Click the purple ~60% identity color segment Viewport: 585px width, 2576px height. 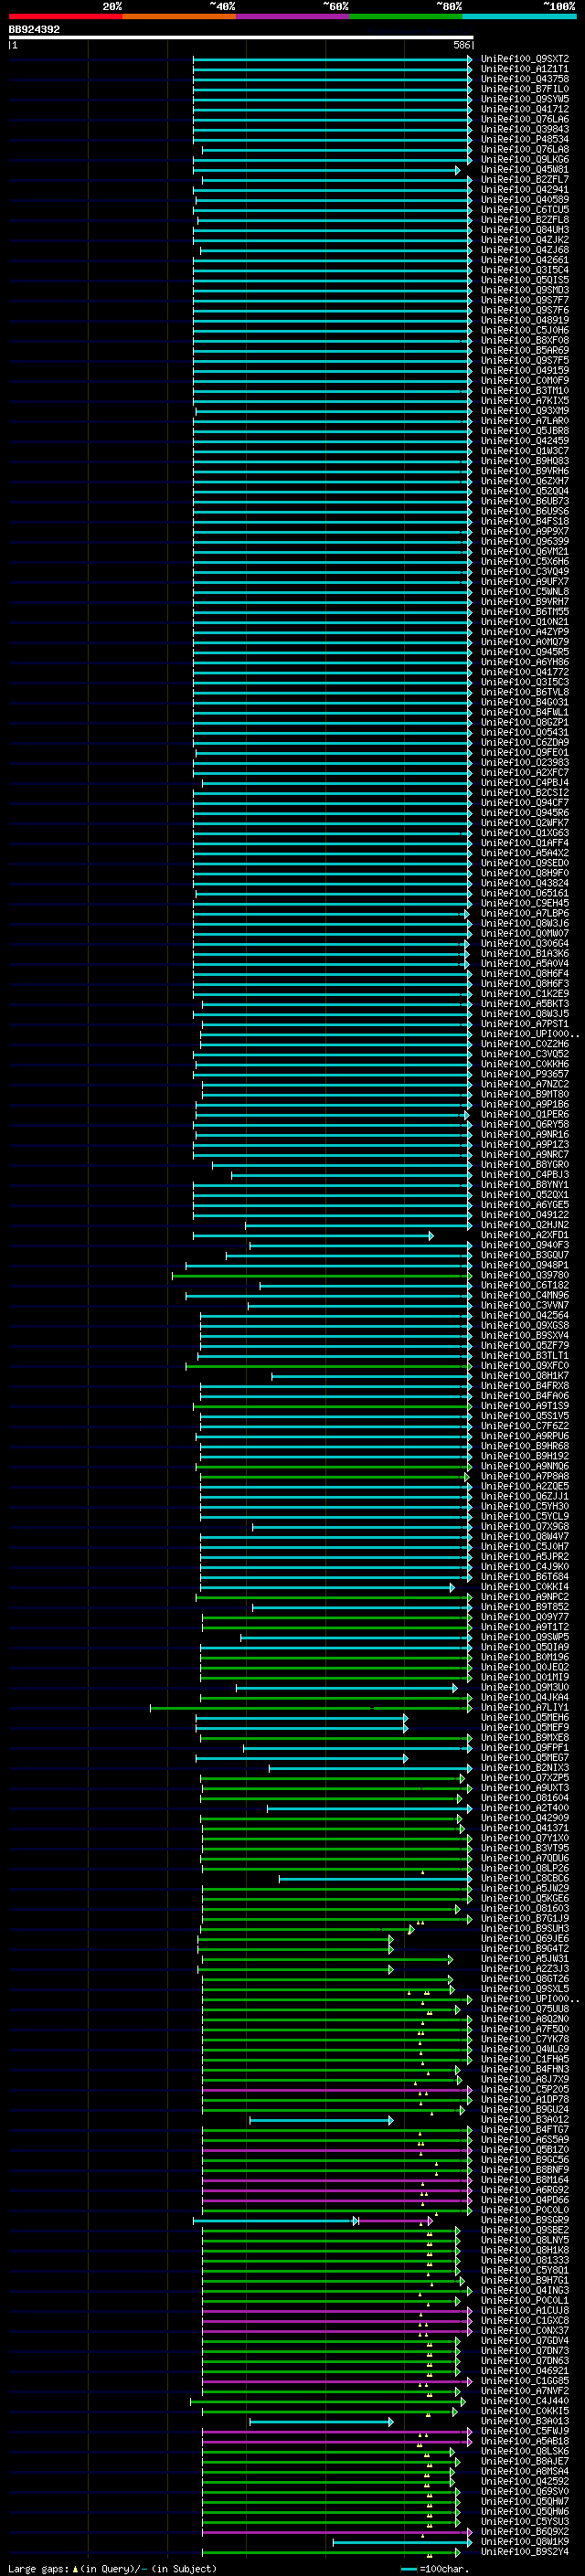(x=292, y=16)
